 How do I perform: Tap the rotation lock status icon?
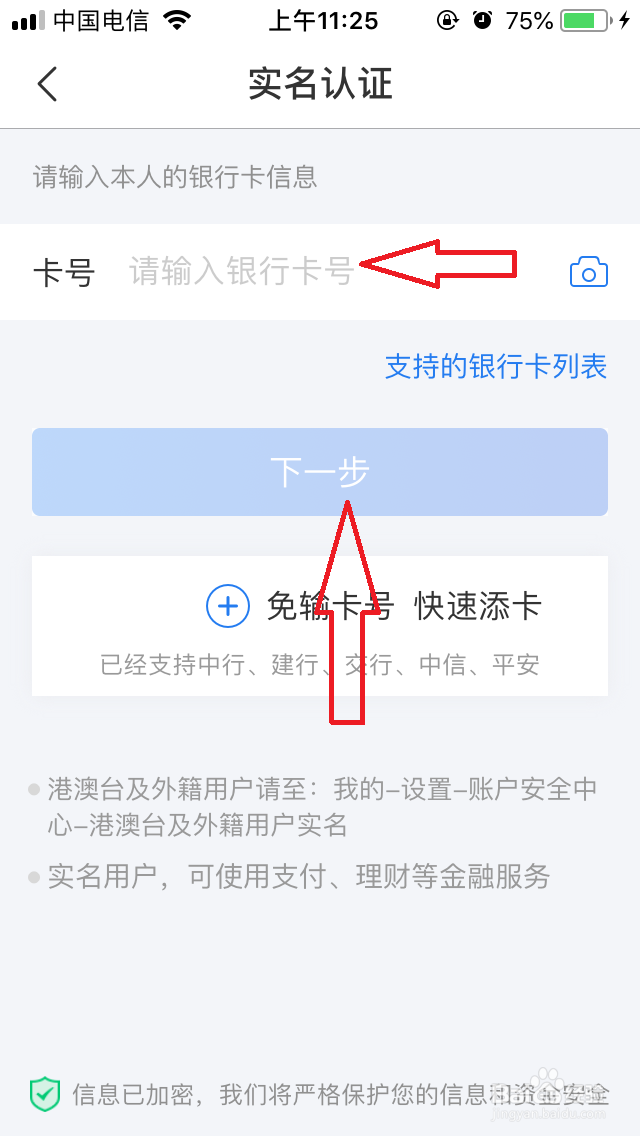pos(446,21)
